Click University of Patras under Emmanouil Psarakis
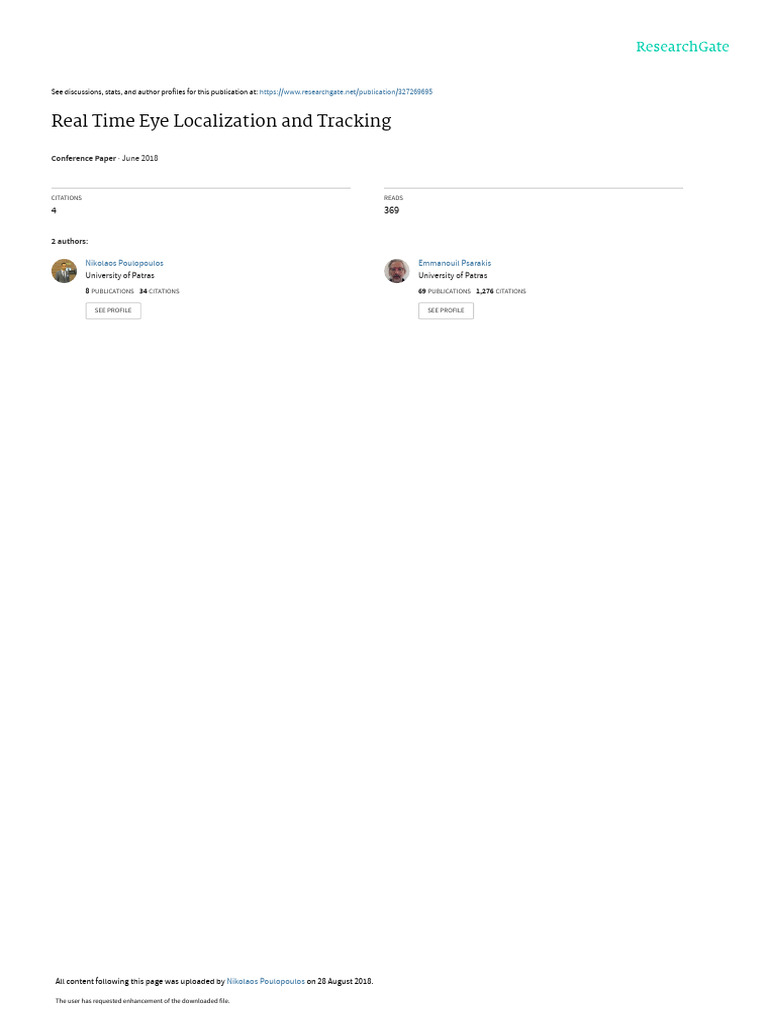Screen dimensions: 768x1024 [453, 276]
